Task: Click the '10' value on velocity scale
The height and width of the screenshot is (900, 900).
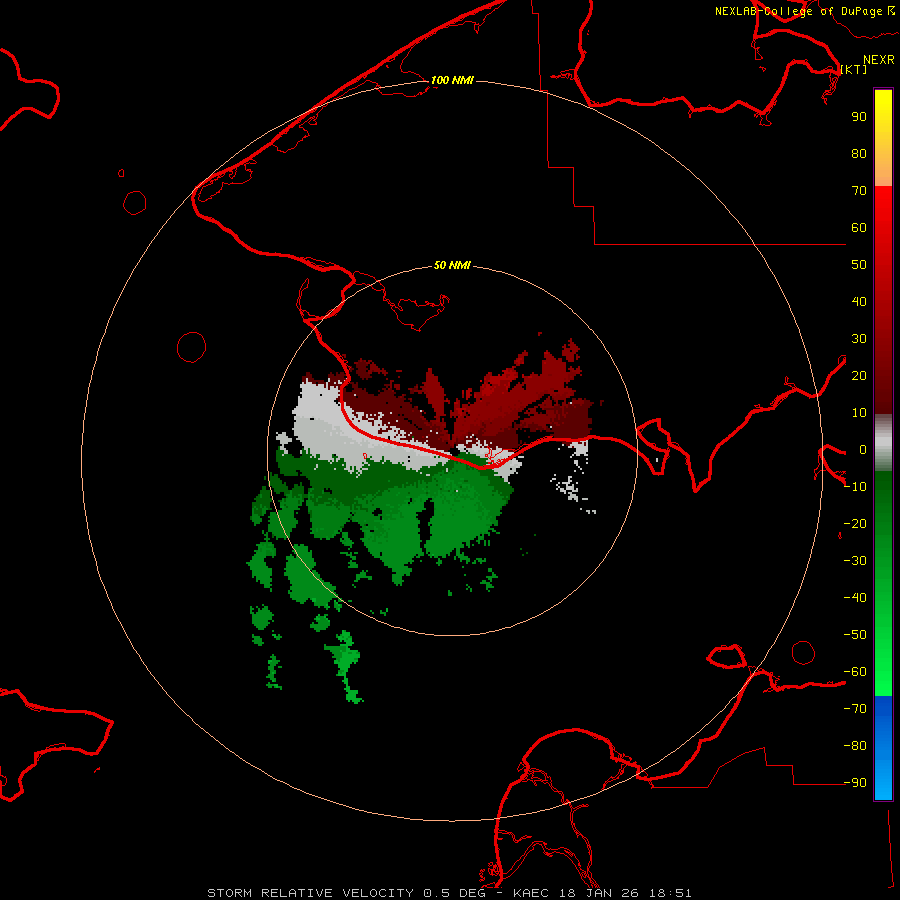Action: click(859, 413)
